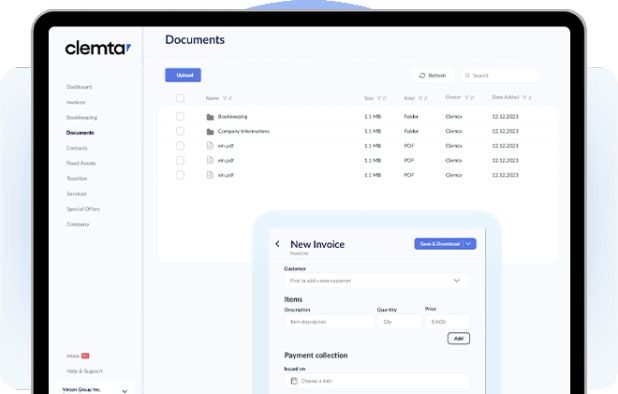Click the Payment collection heading

316,355
